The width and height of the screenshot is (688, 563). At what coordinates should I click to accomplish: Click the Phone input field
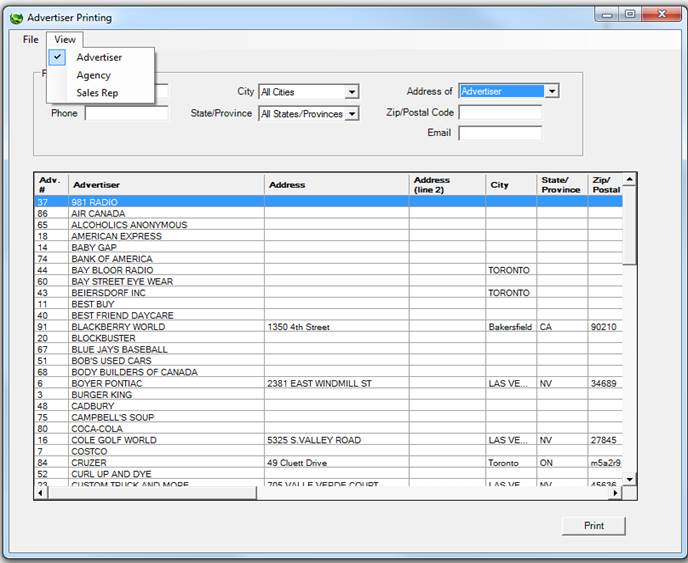click(x=126, y=114)
